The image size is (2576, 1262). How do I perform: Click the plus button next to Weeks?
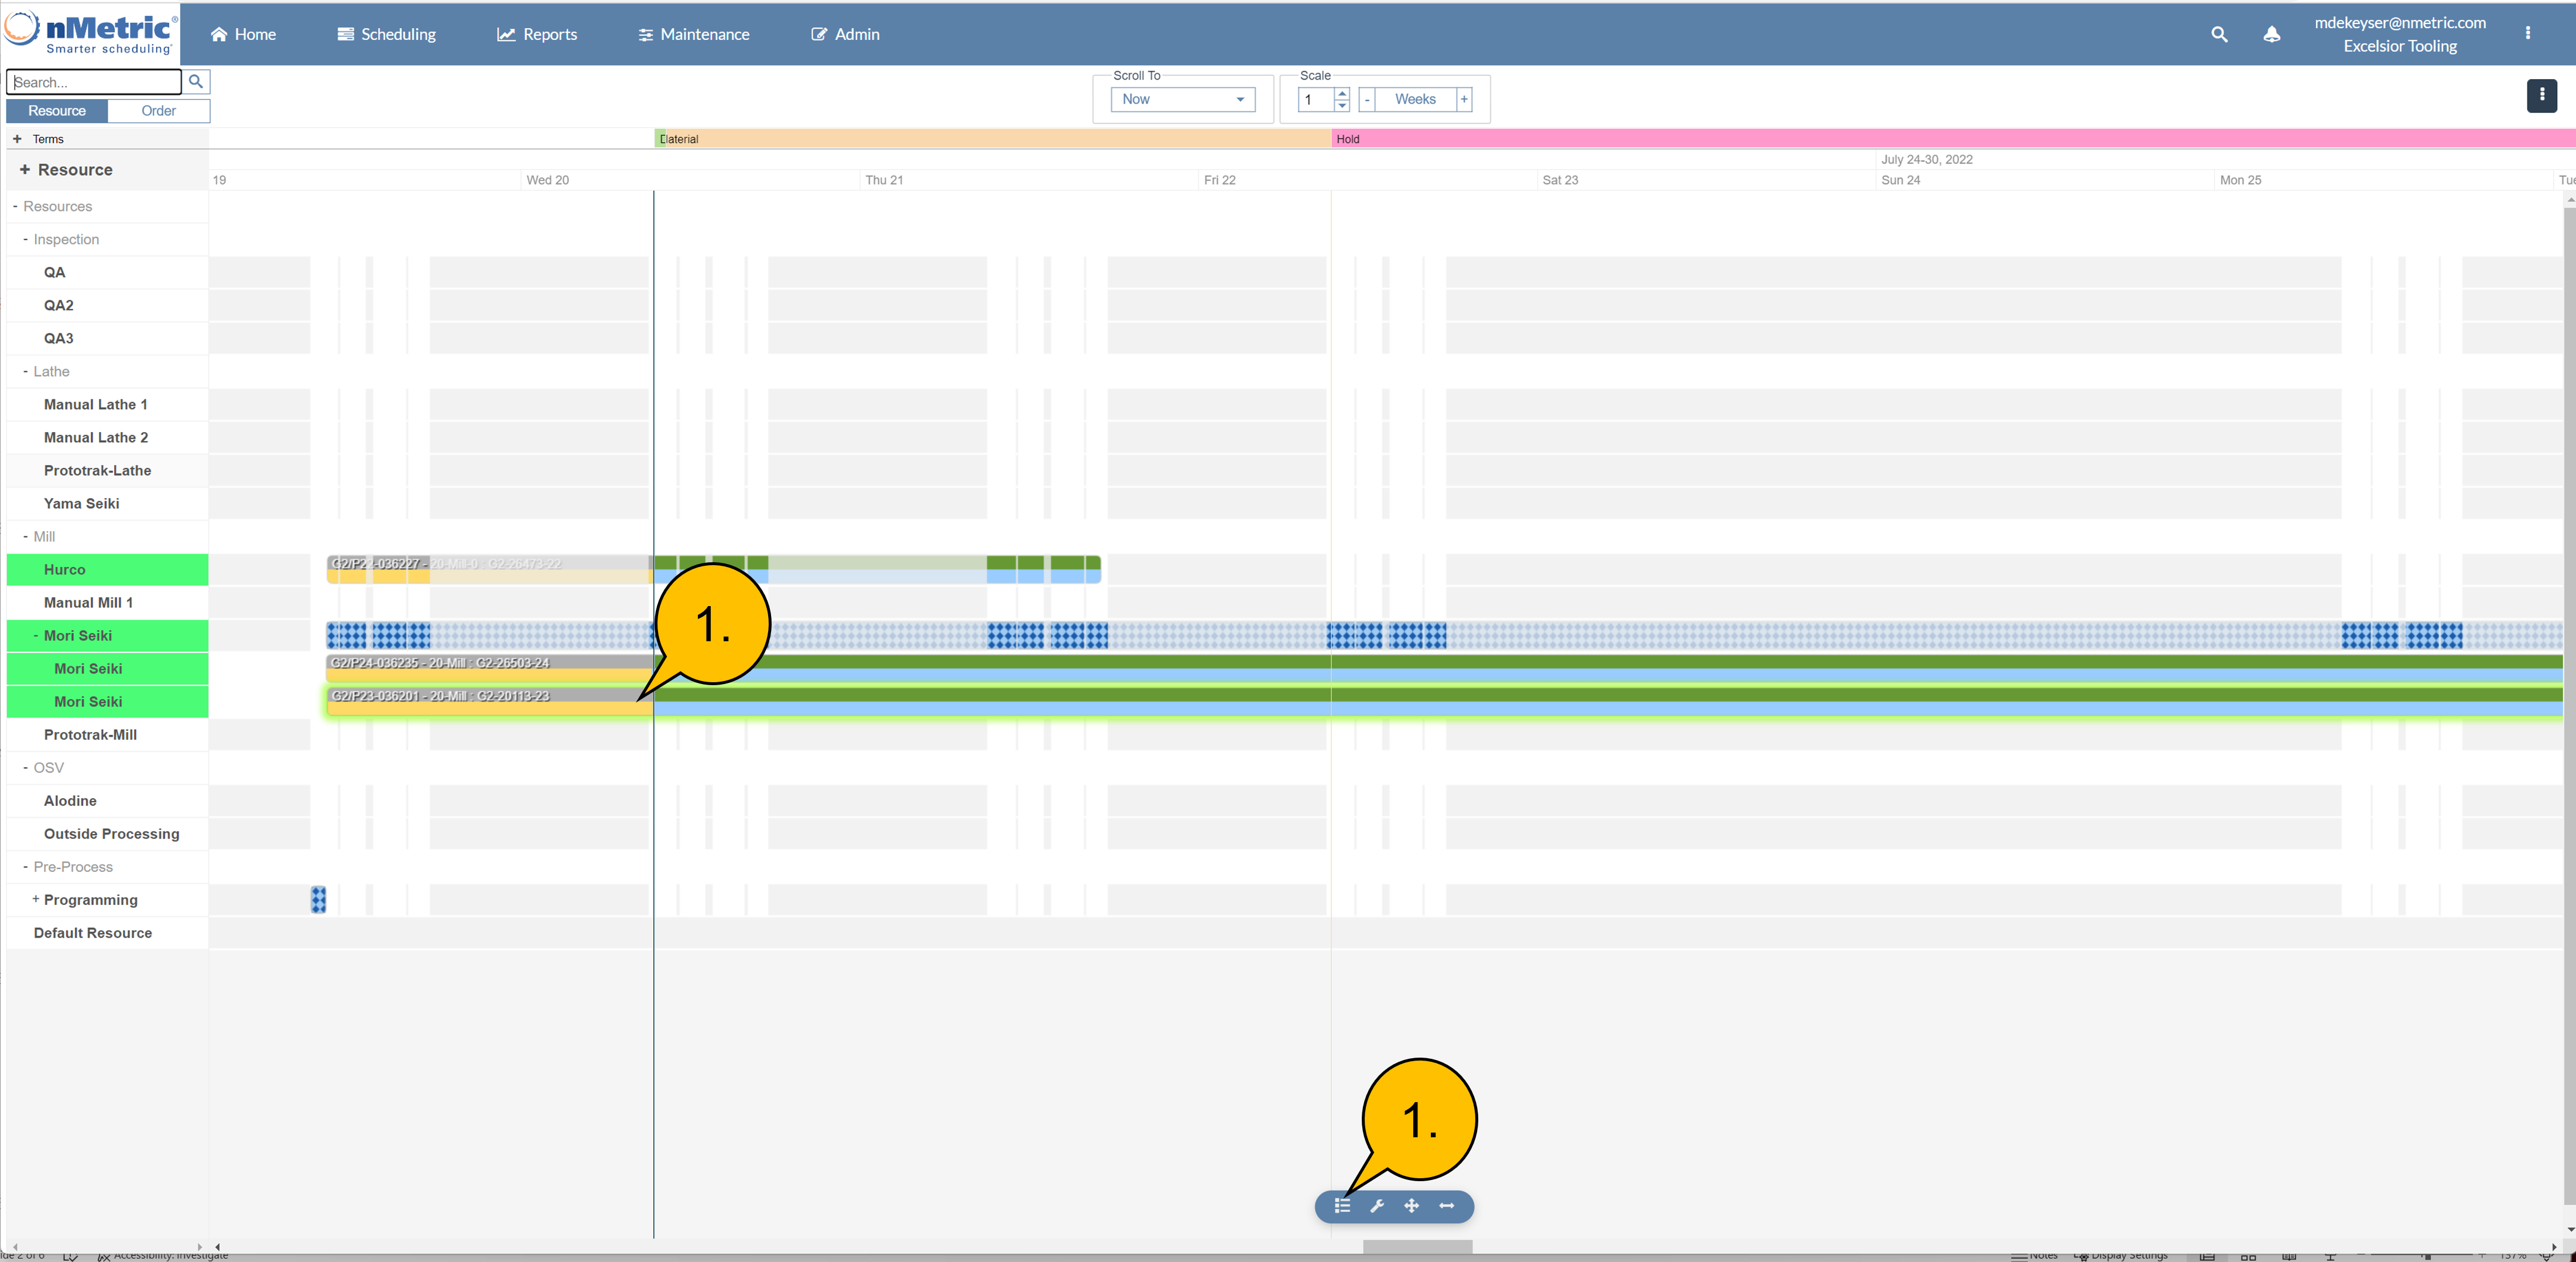[1464, 99]
